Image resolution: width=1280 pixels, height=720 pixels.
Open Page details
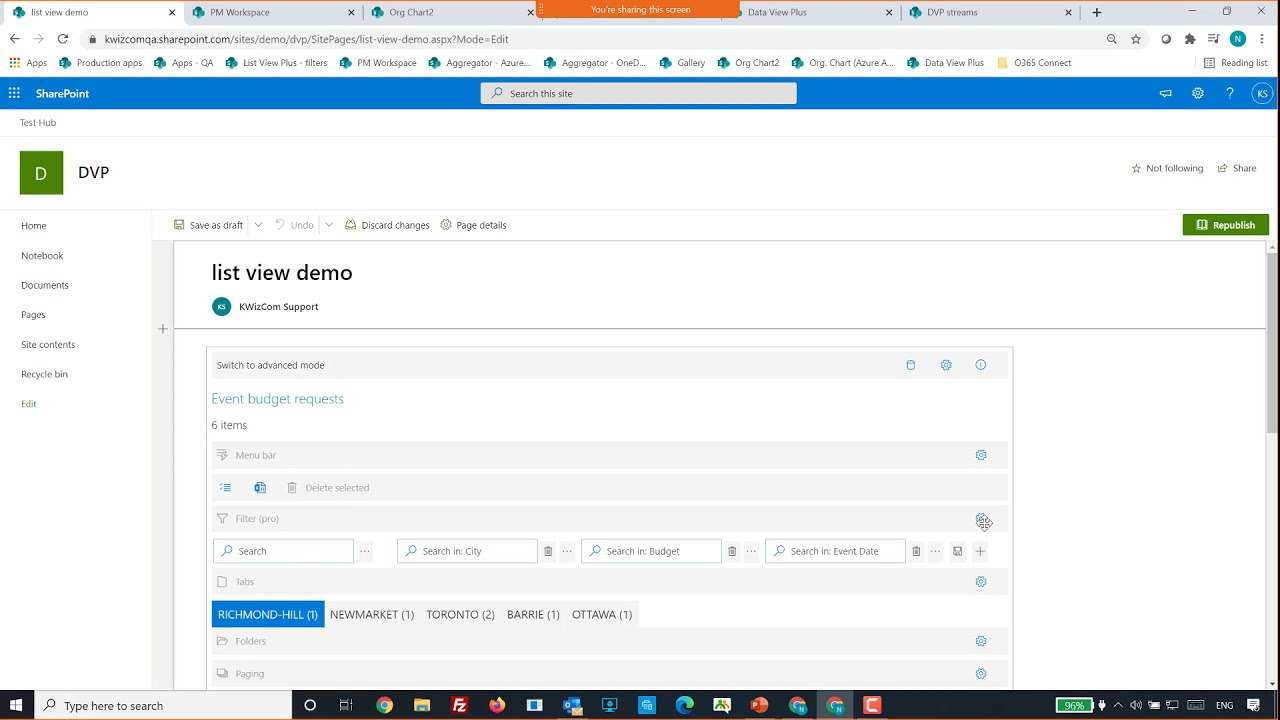tap(473, 225)
